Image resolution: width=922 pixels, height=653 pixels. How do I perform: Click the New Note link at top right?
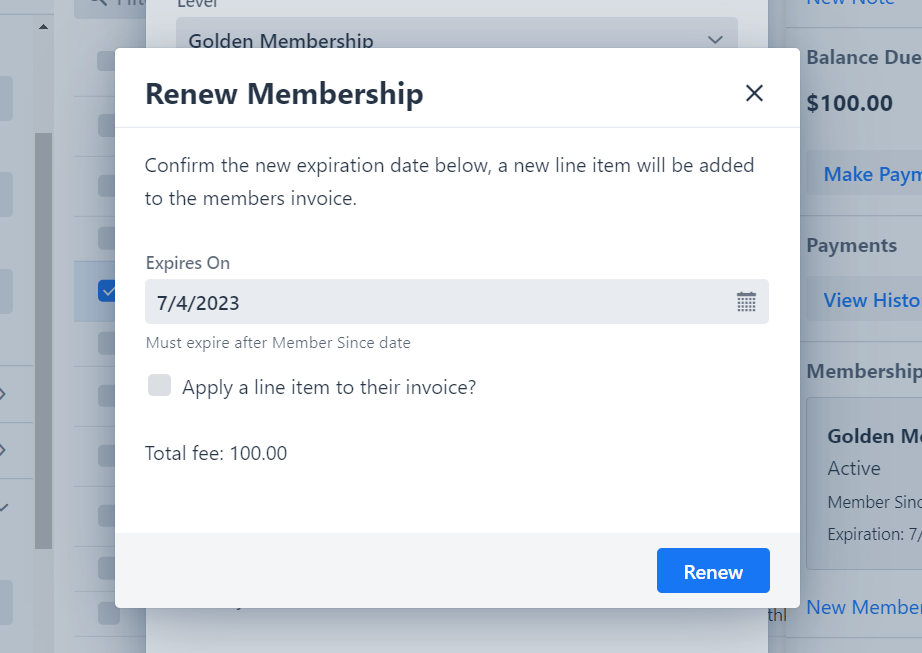click(850, 2)
